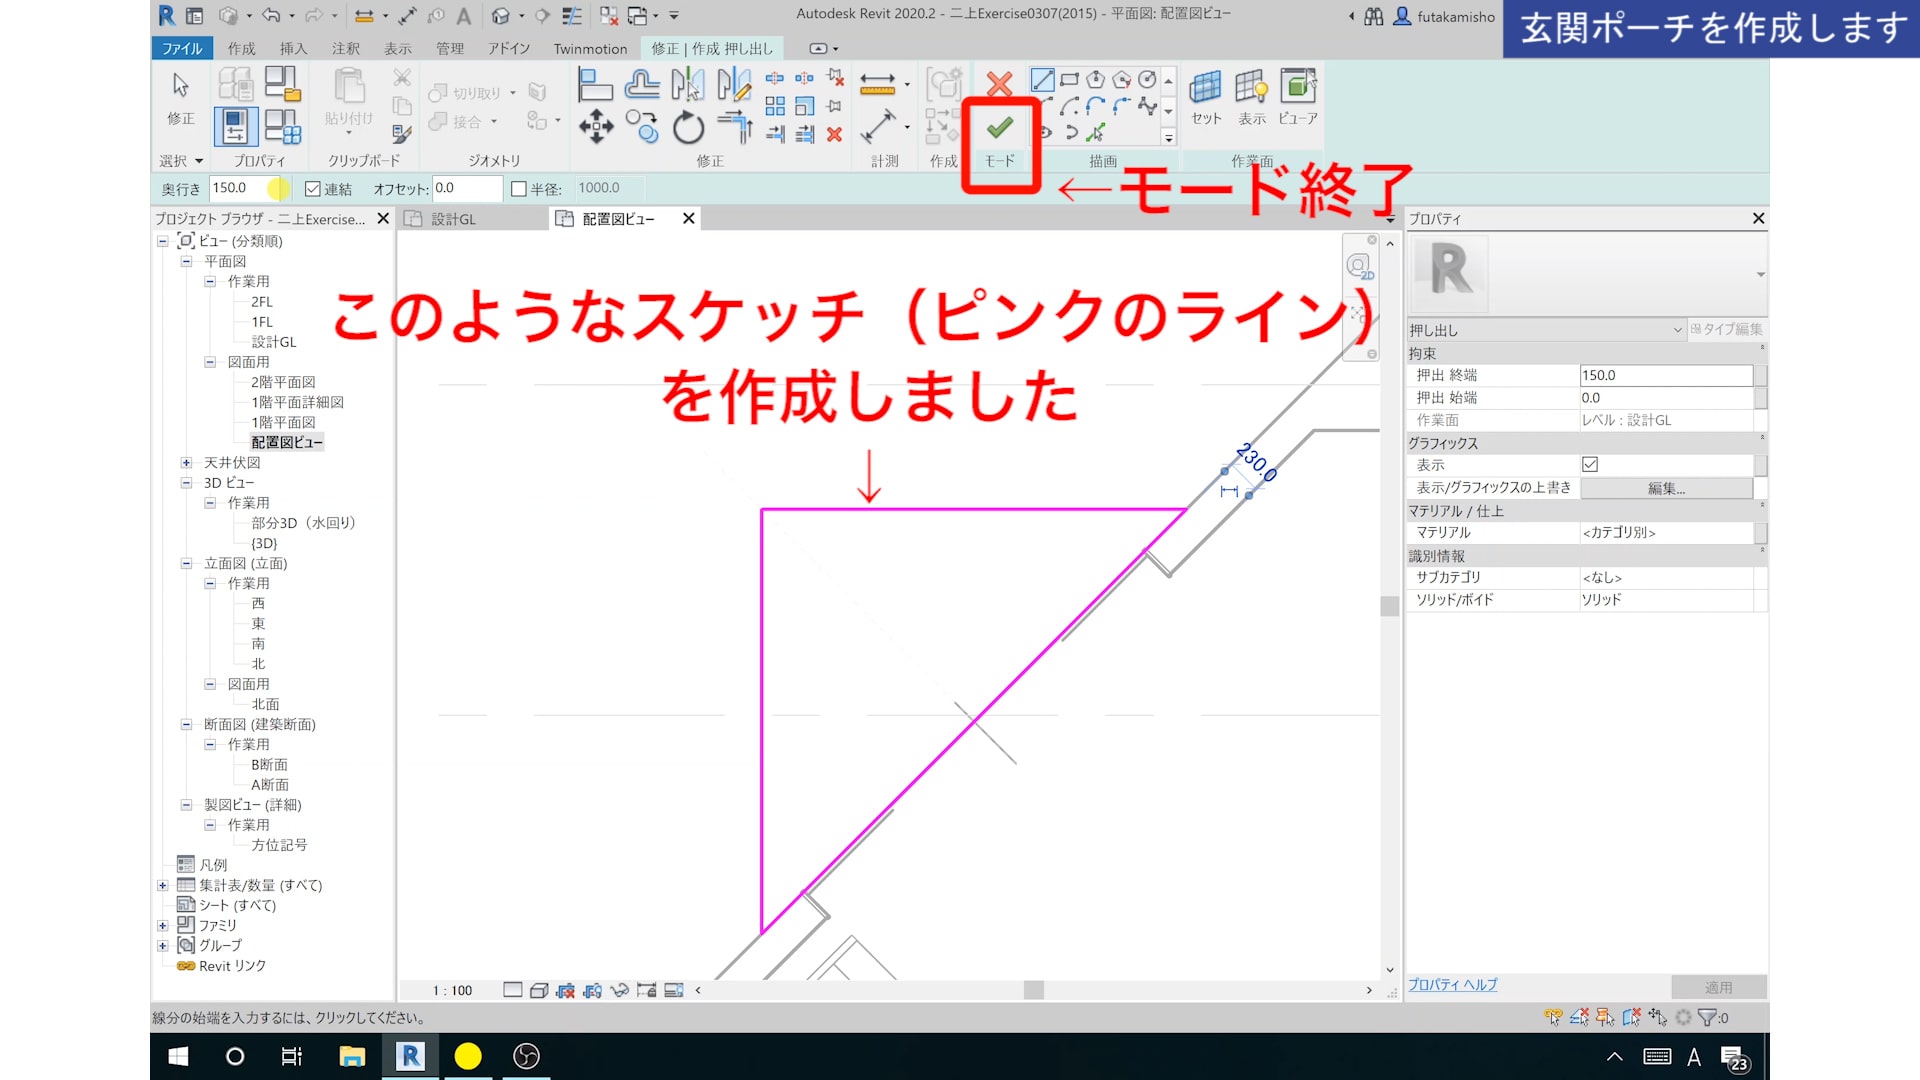Select the Rectangle draw tool
This screenshot has width=1920, height=1080.
[x=1069, y=80]
